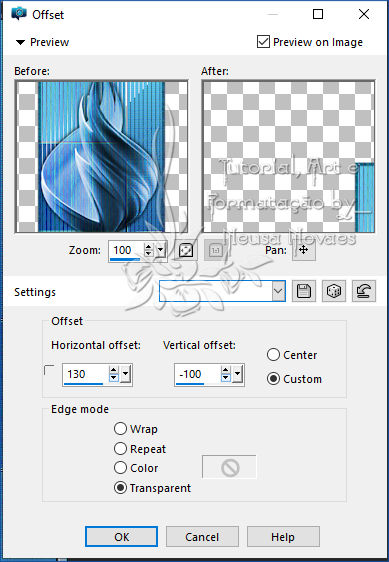Collapse the Preview section triangle
Viewport: 389px width, 562px height.
pyautogui.click(x=20, y=42)
